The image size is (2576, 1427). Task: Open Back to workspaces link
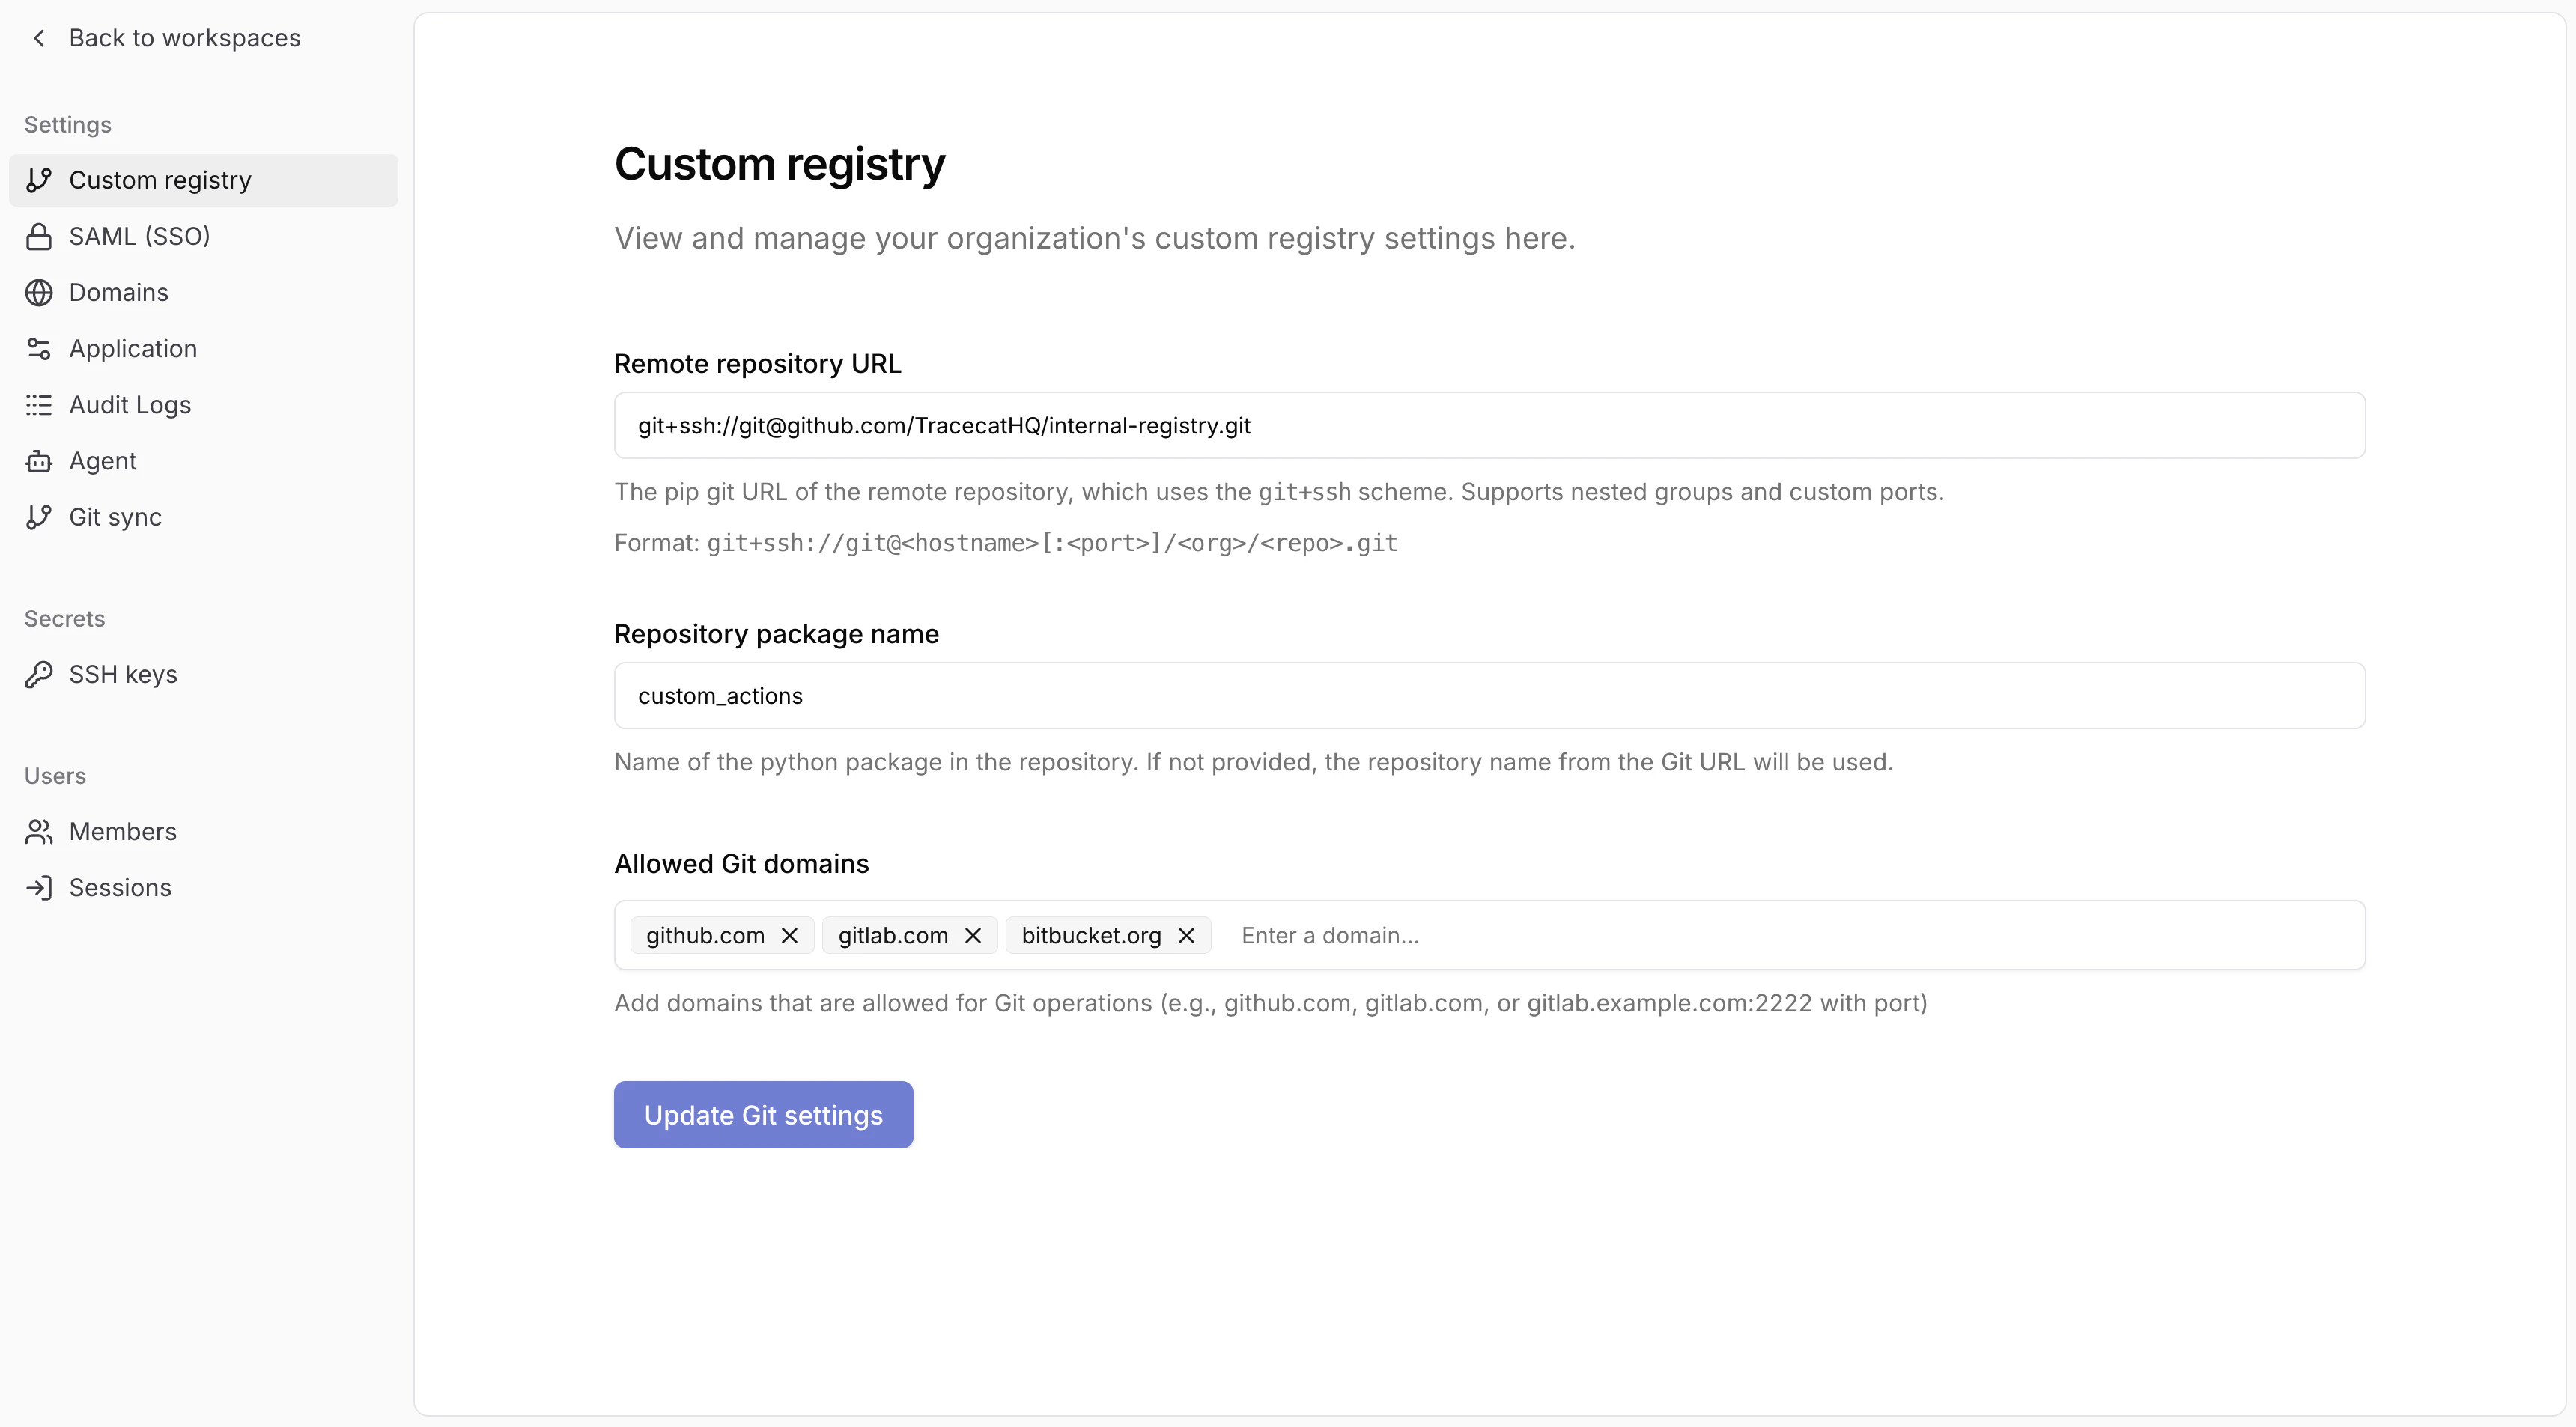184,38
